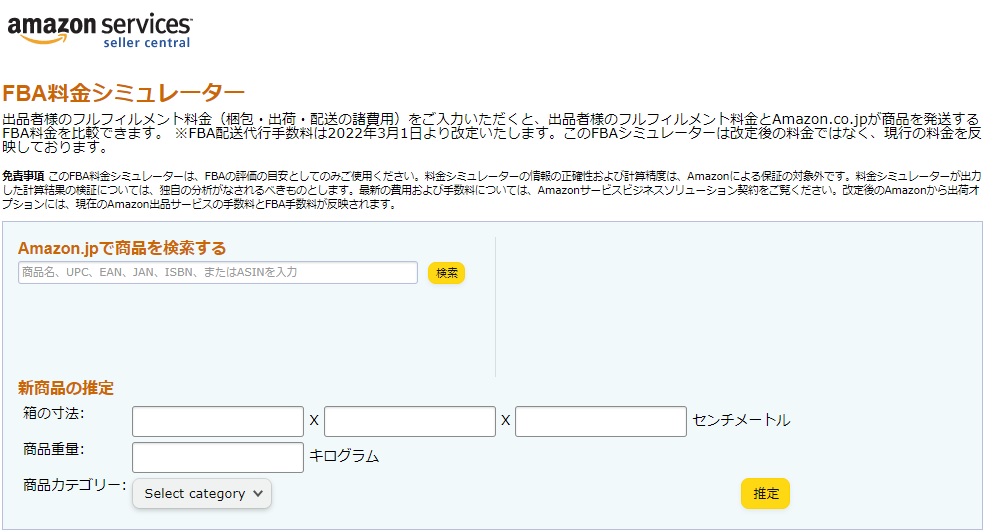This screenshot has width=994, height=532.
Task: Click the FBA料金シミュレーター page heading
Action: pos(124,93)
